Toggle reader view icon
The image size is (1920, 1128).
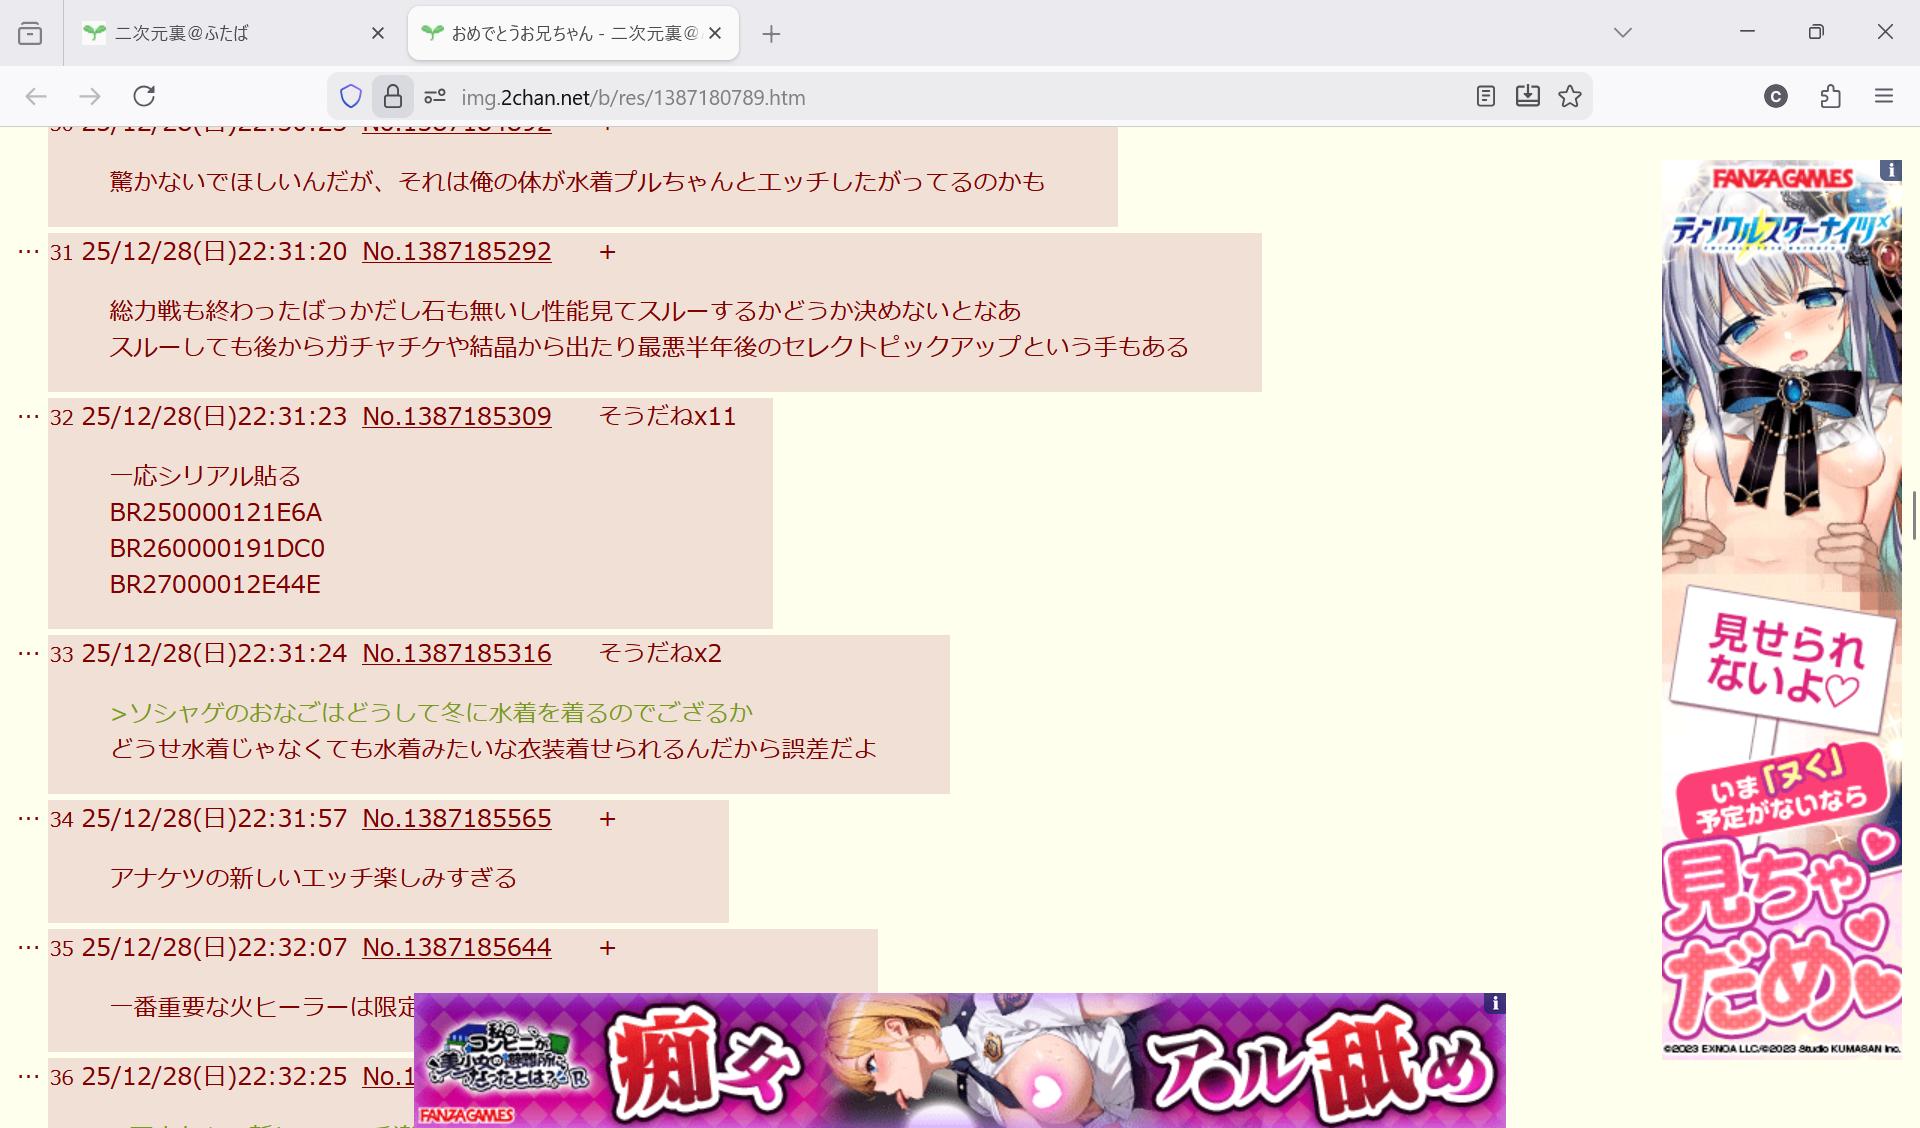pyautogui.click(x=1485, y=96)
